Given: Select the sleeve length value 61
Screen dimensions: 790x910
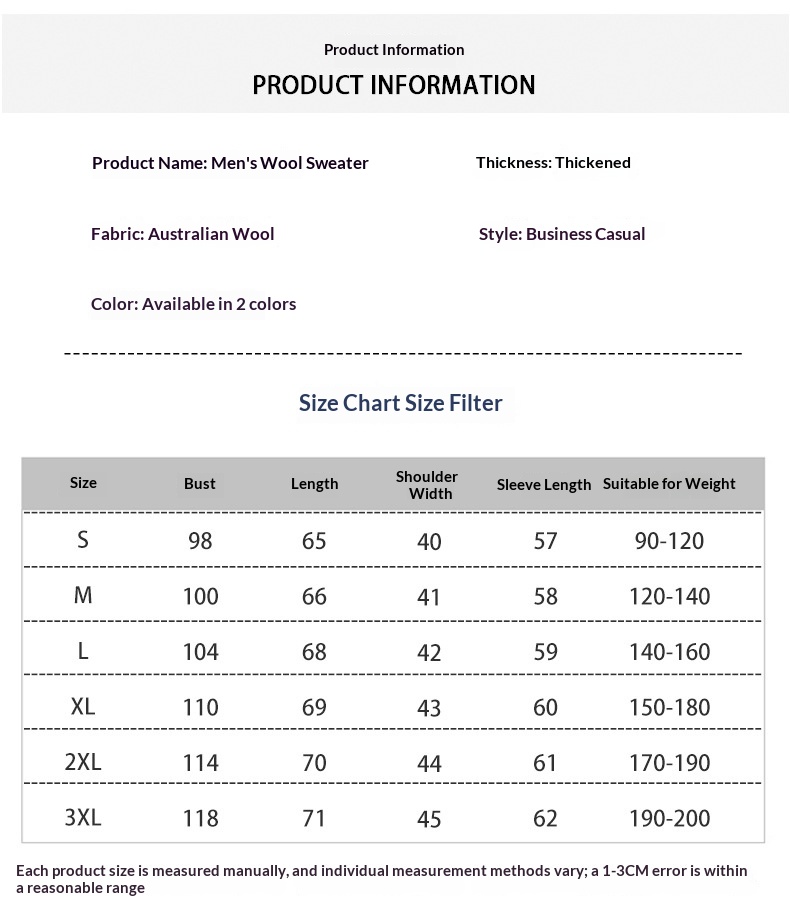Looking at the screenshot, I should tap(545, 763).
